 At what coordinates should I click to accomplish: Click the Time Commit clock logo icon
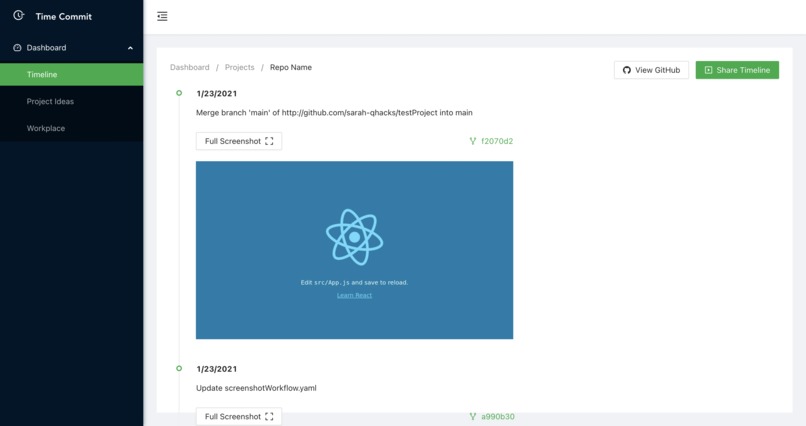coord(19,15)
